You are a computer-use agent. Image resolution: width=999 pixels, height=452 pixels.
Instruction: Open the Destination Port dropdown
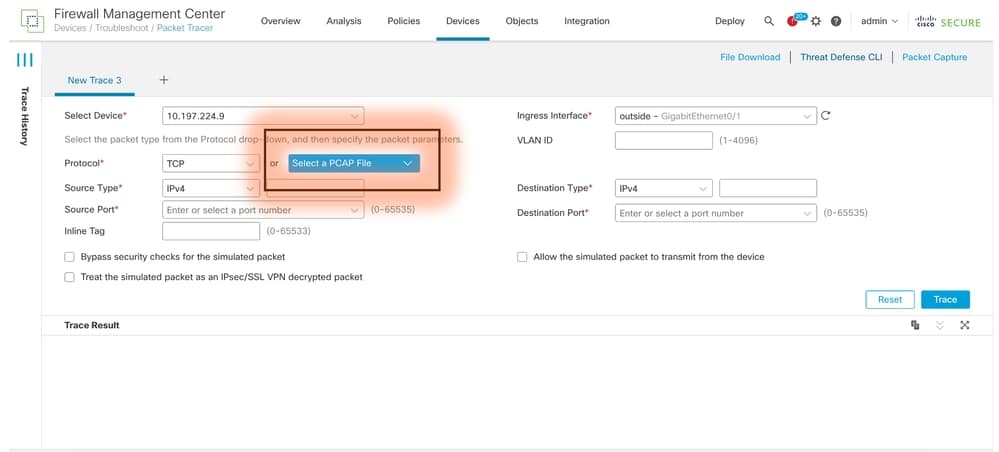[x=715, y=213]
